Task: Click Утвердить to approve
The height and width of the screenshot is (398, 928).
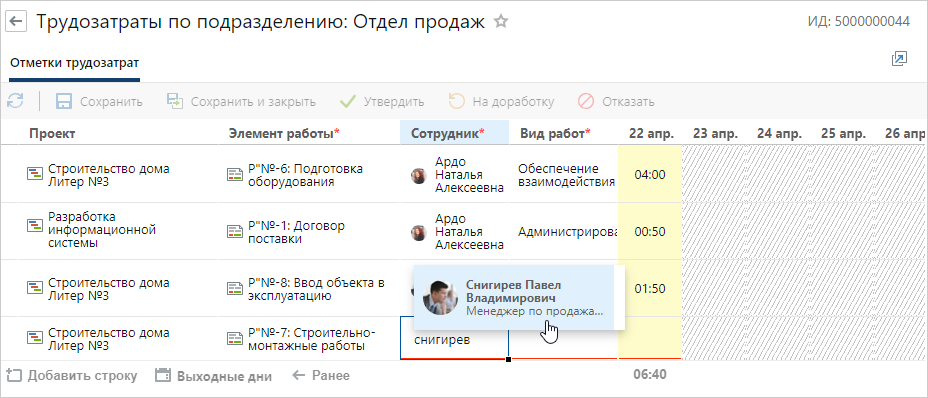Action: (382, 101)
